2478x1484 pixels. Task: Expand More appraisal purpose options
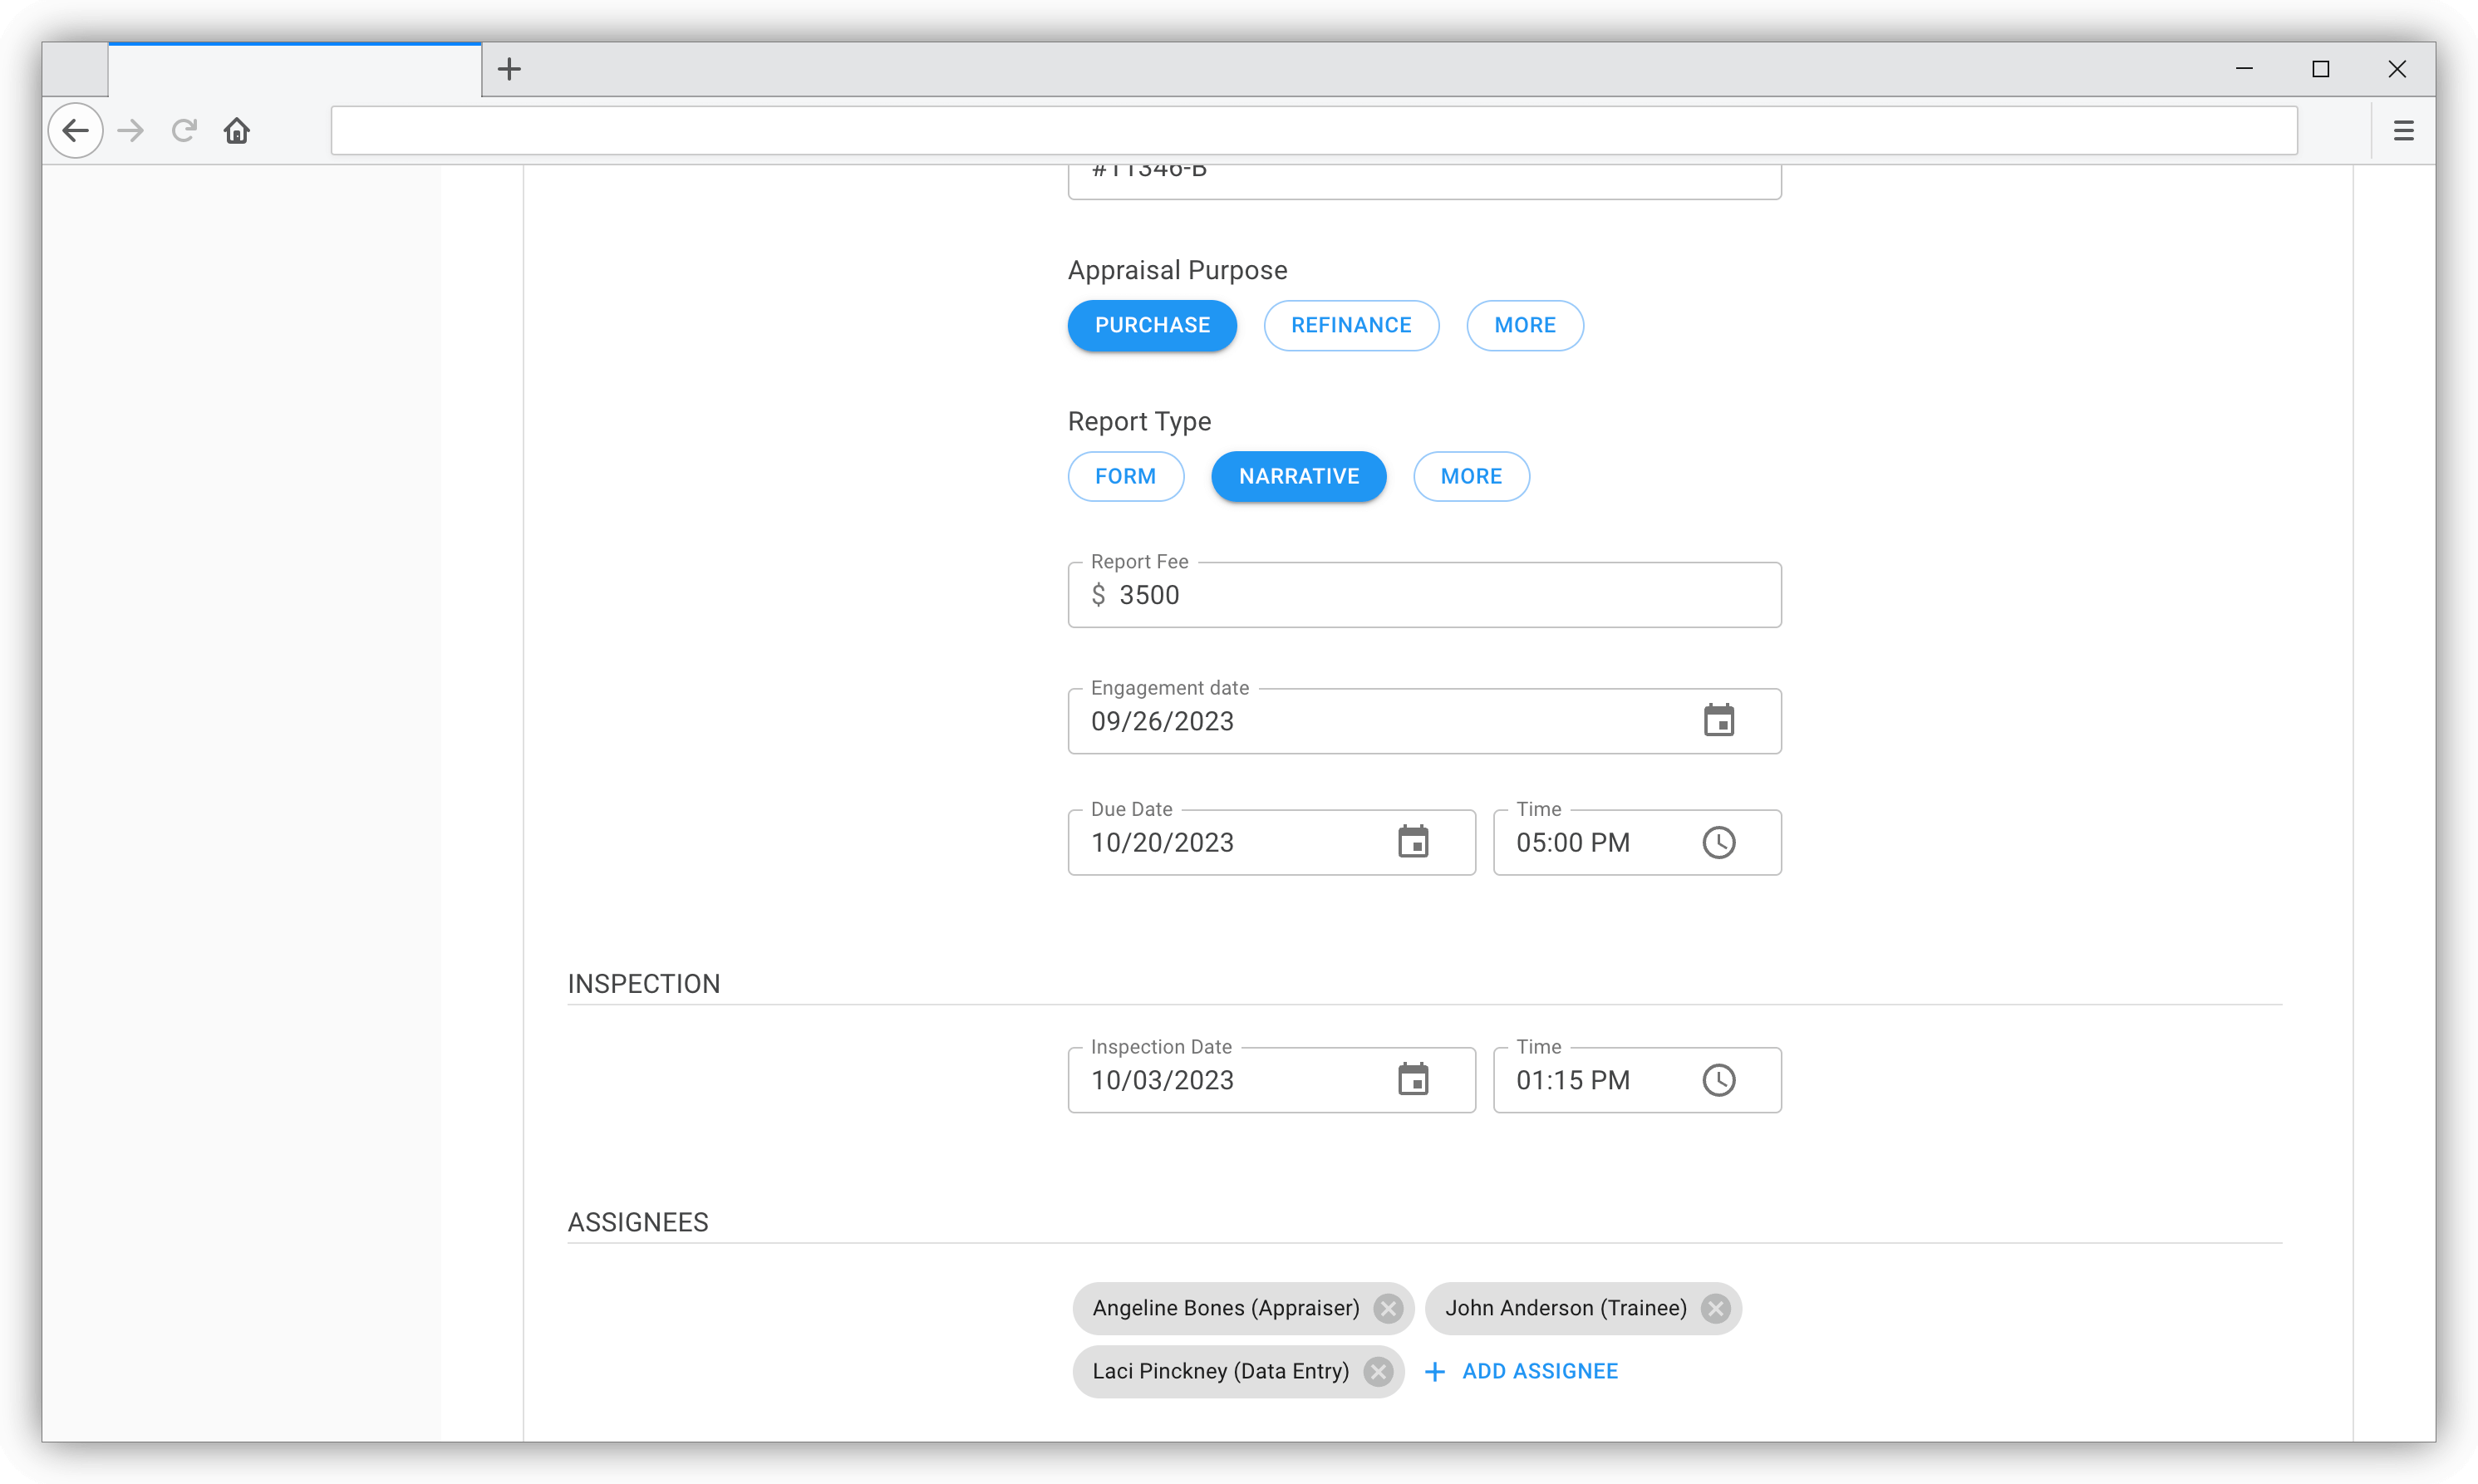(x=1524, y=325)
